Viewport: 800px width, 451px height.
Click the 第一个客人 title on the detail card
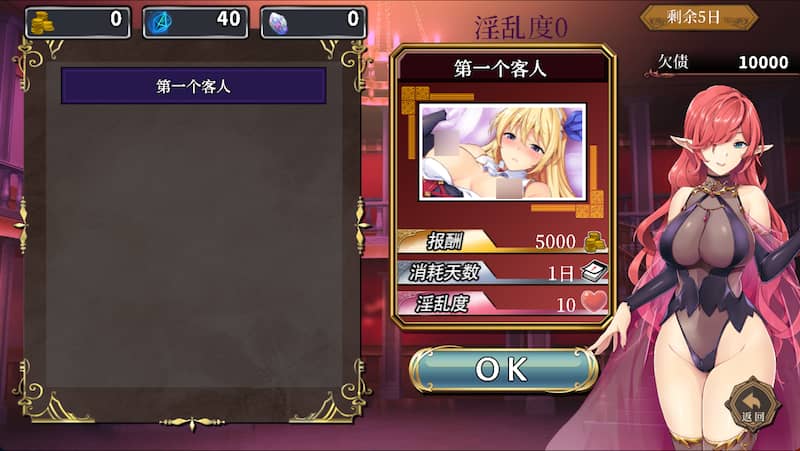click(500, 68)
